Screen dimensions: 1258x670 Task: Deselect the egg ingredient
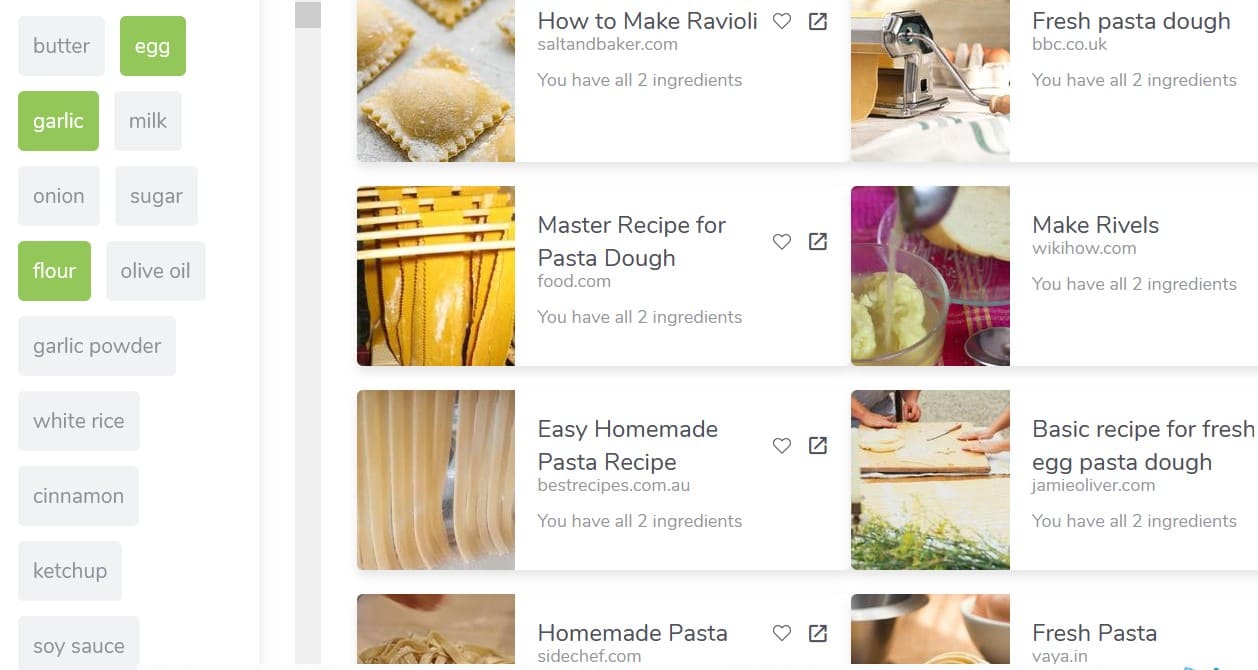[x=152, y=46]
